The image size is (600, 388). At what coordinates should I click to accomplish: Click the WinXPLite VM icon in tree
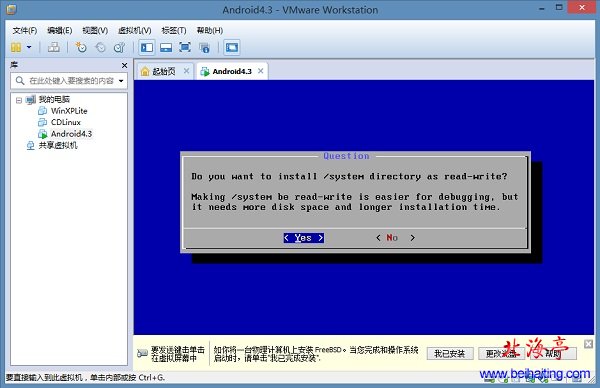pyautogui.click(x=42, y=111)
